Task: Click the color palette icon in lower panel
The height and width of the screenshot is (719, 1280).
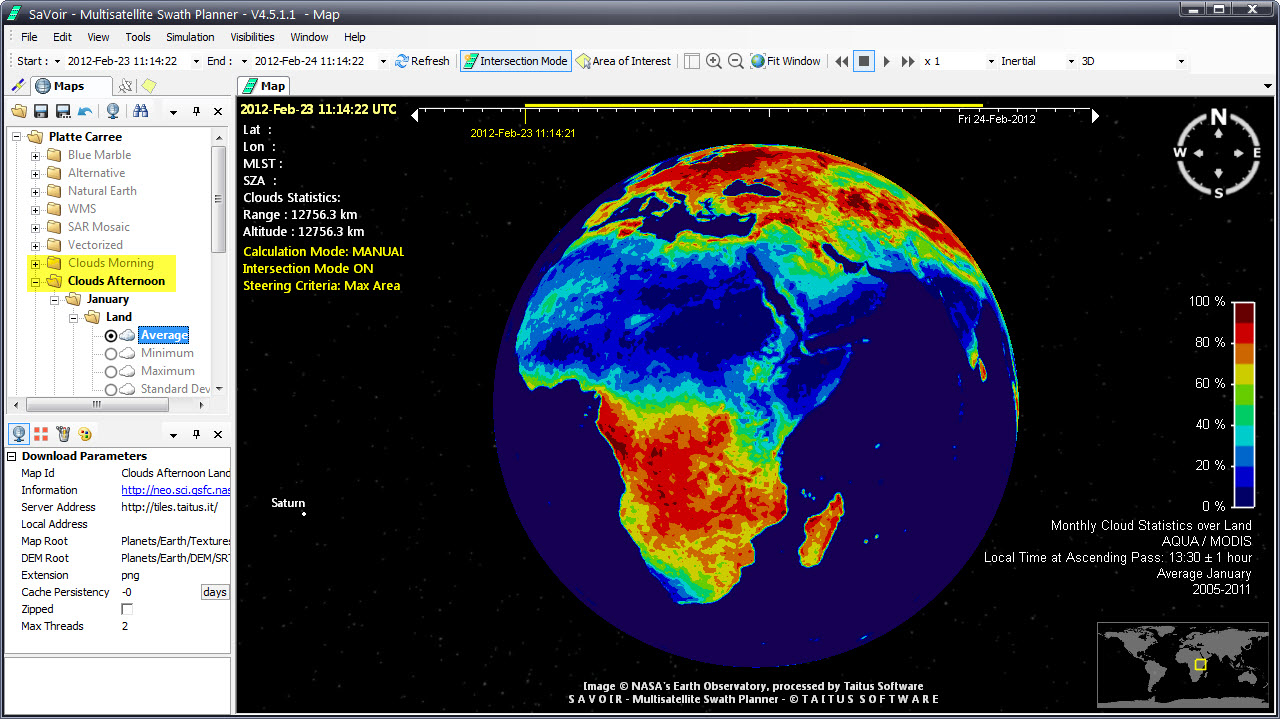Action: coord(85,434)
